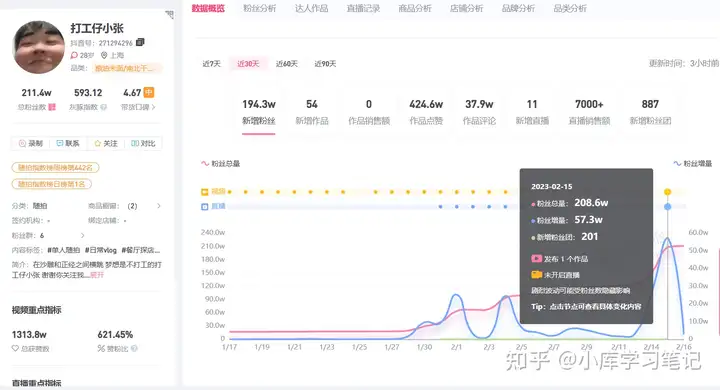
Task: Click the 2/15 data point on chart
Action: (x=668, y=238)
